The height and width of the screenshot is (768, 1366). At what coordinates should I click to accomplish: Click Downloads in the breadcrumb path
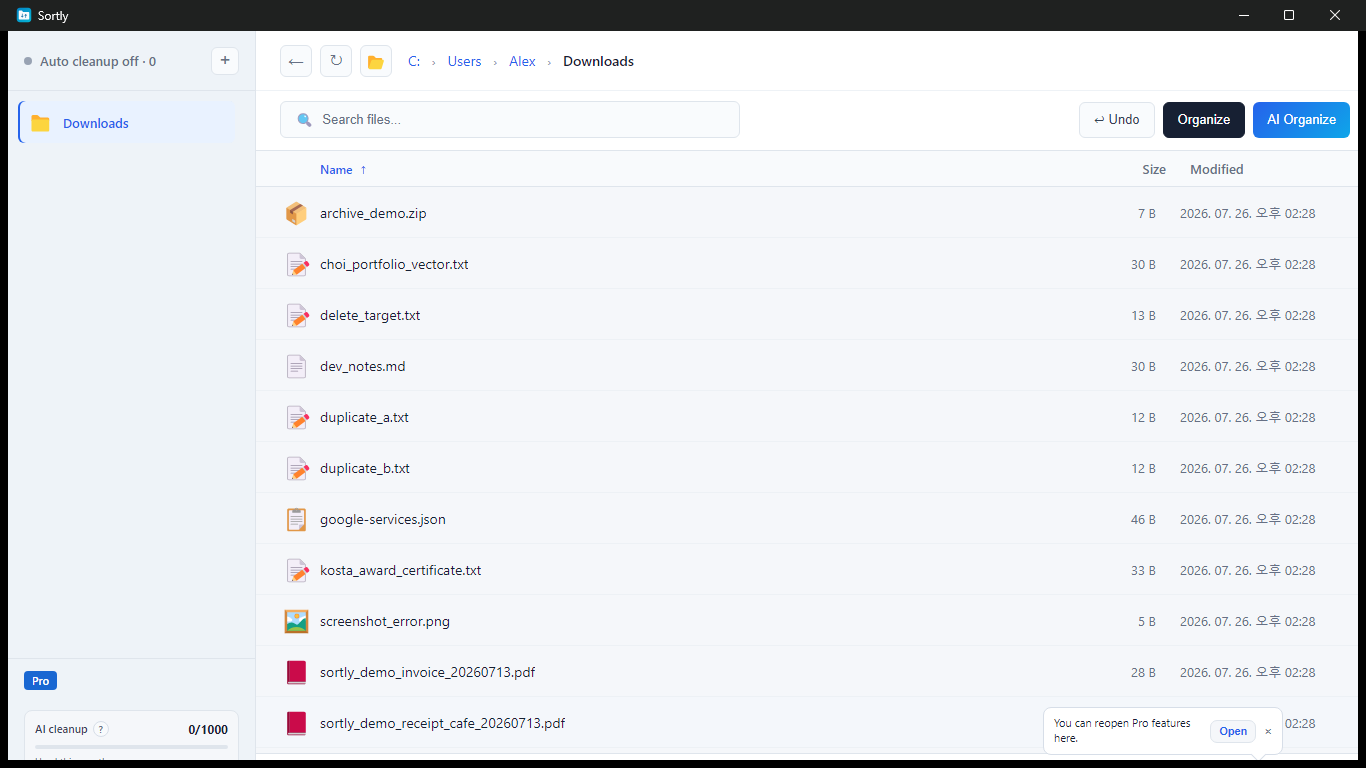pyautogui.click(x=598, y=61)
